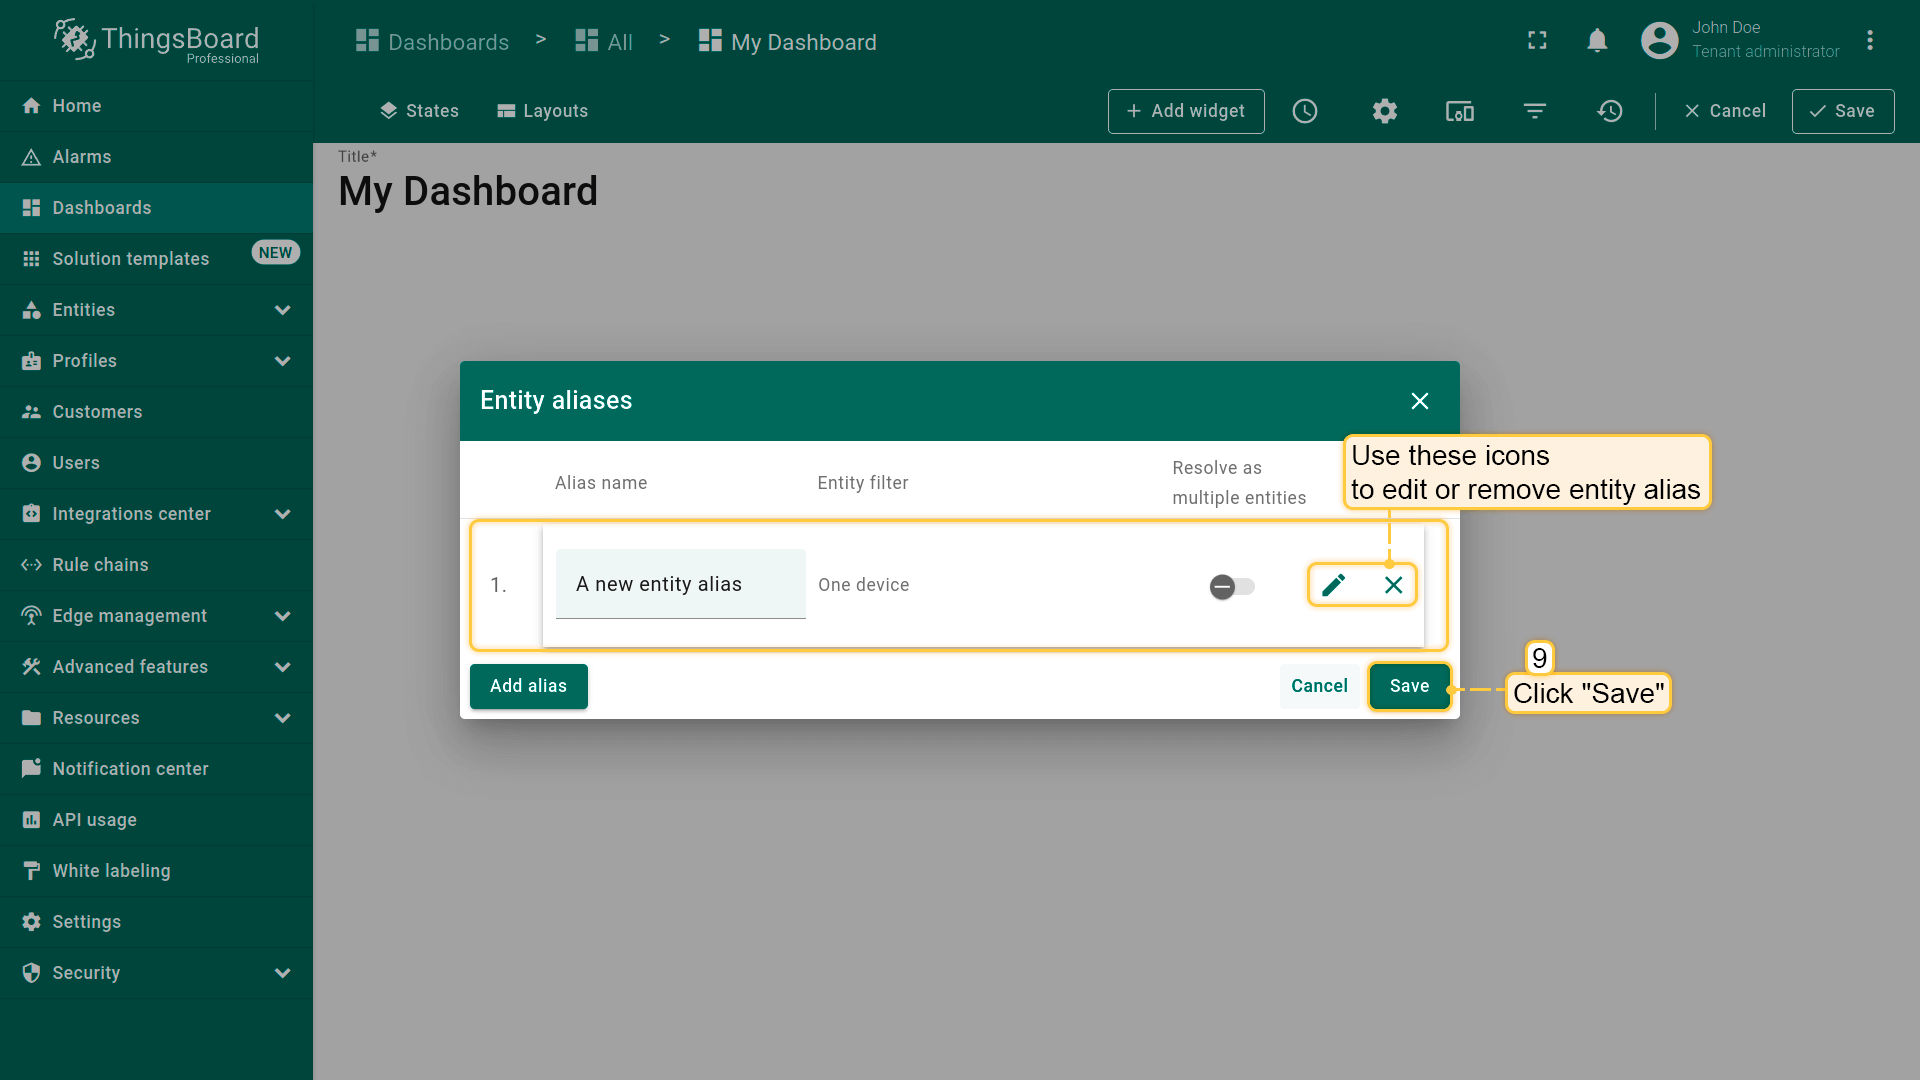Expand Advanced features chevron

283,667
